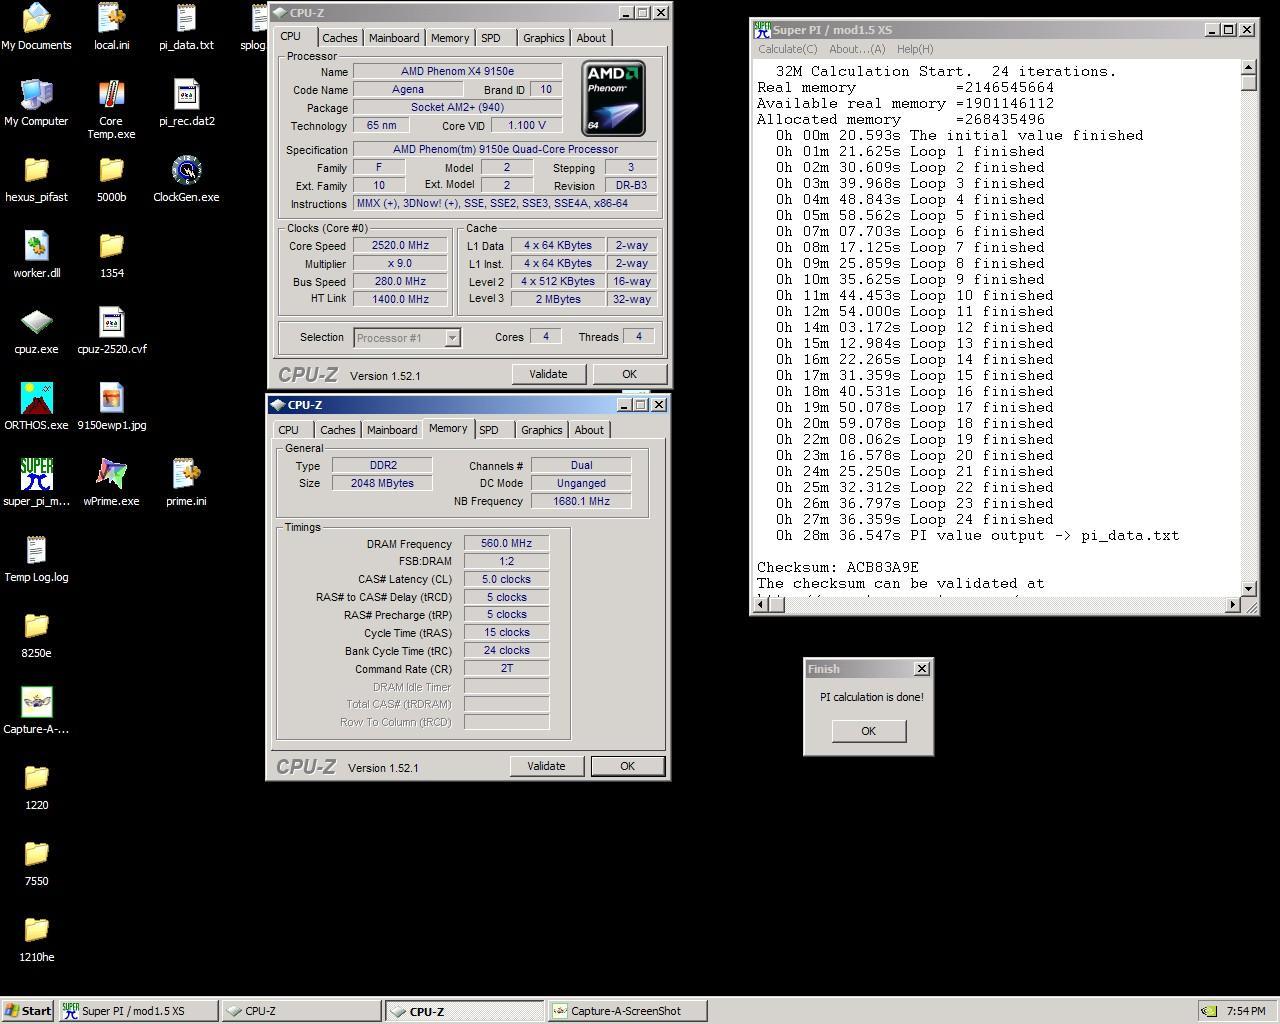1280x1024 pixels.
Task: Select SPD tab in top CPU-Z window
Action: tap(490, 38)
